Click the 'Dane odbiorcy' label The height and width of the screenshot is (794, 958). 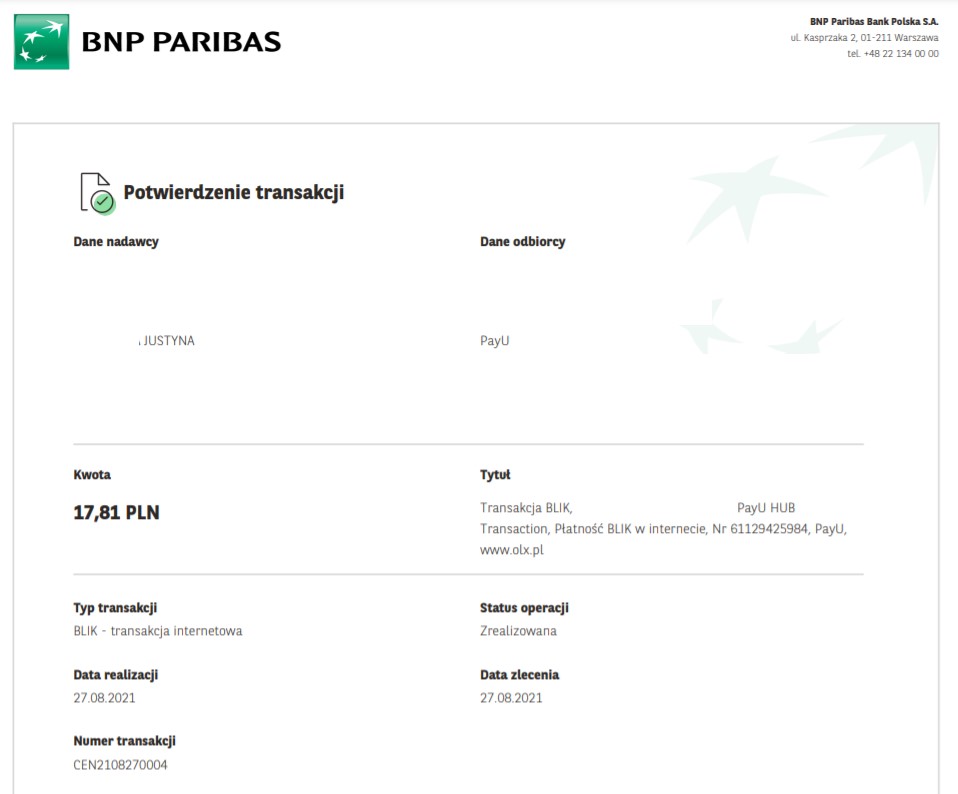522,242
